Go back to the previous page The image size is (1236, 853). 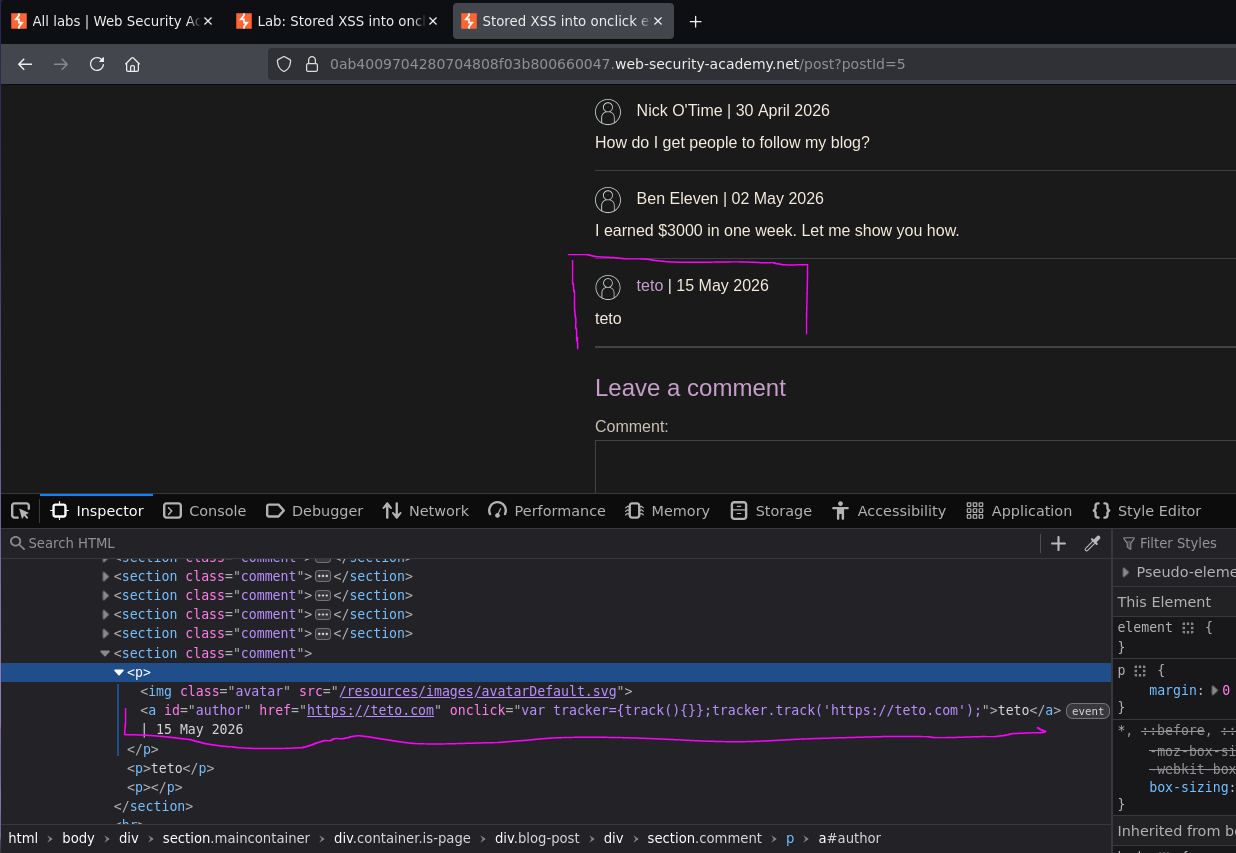pyautogui.click(x=25, y=64)
